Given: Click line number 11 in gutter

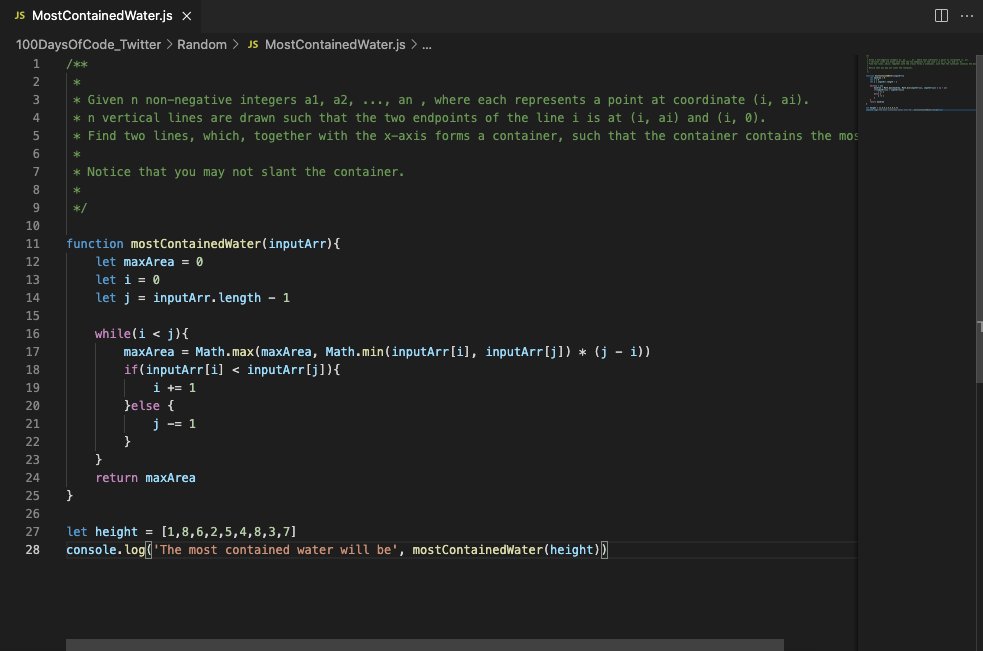Looking at the screenshot, I should (x=33, y=243).
